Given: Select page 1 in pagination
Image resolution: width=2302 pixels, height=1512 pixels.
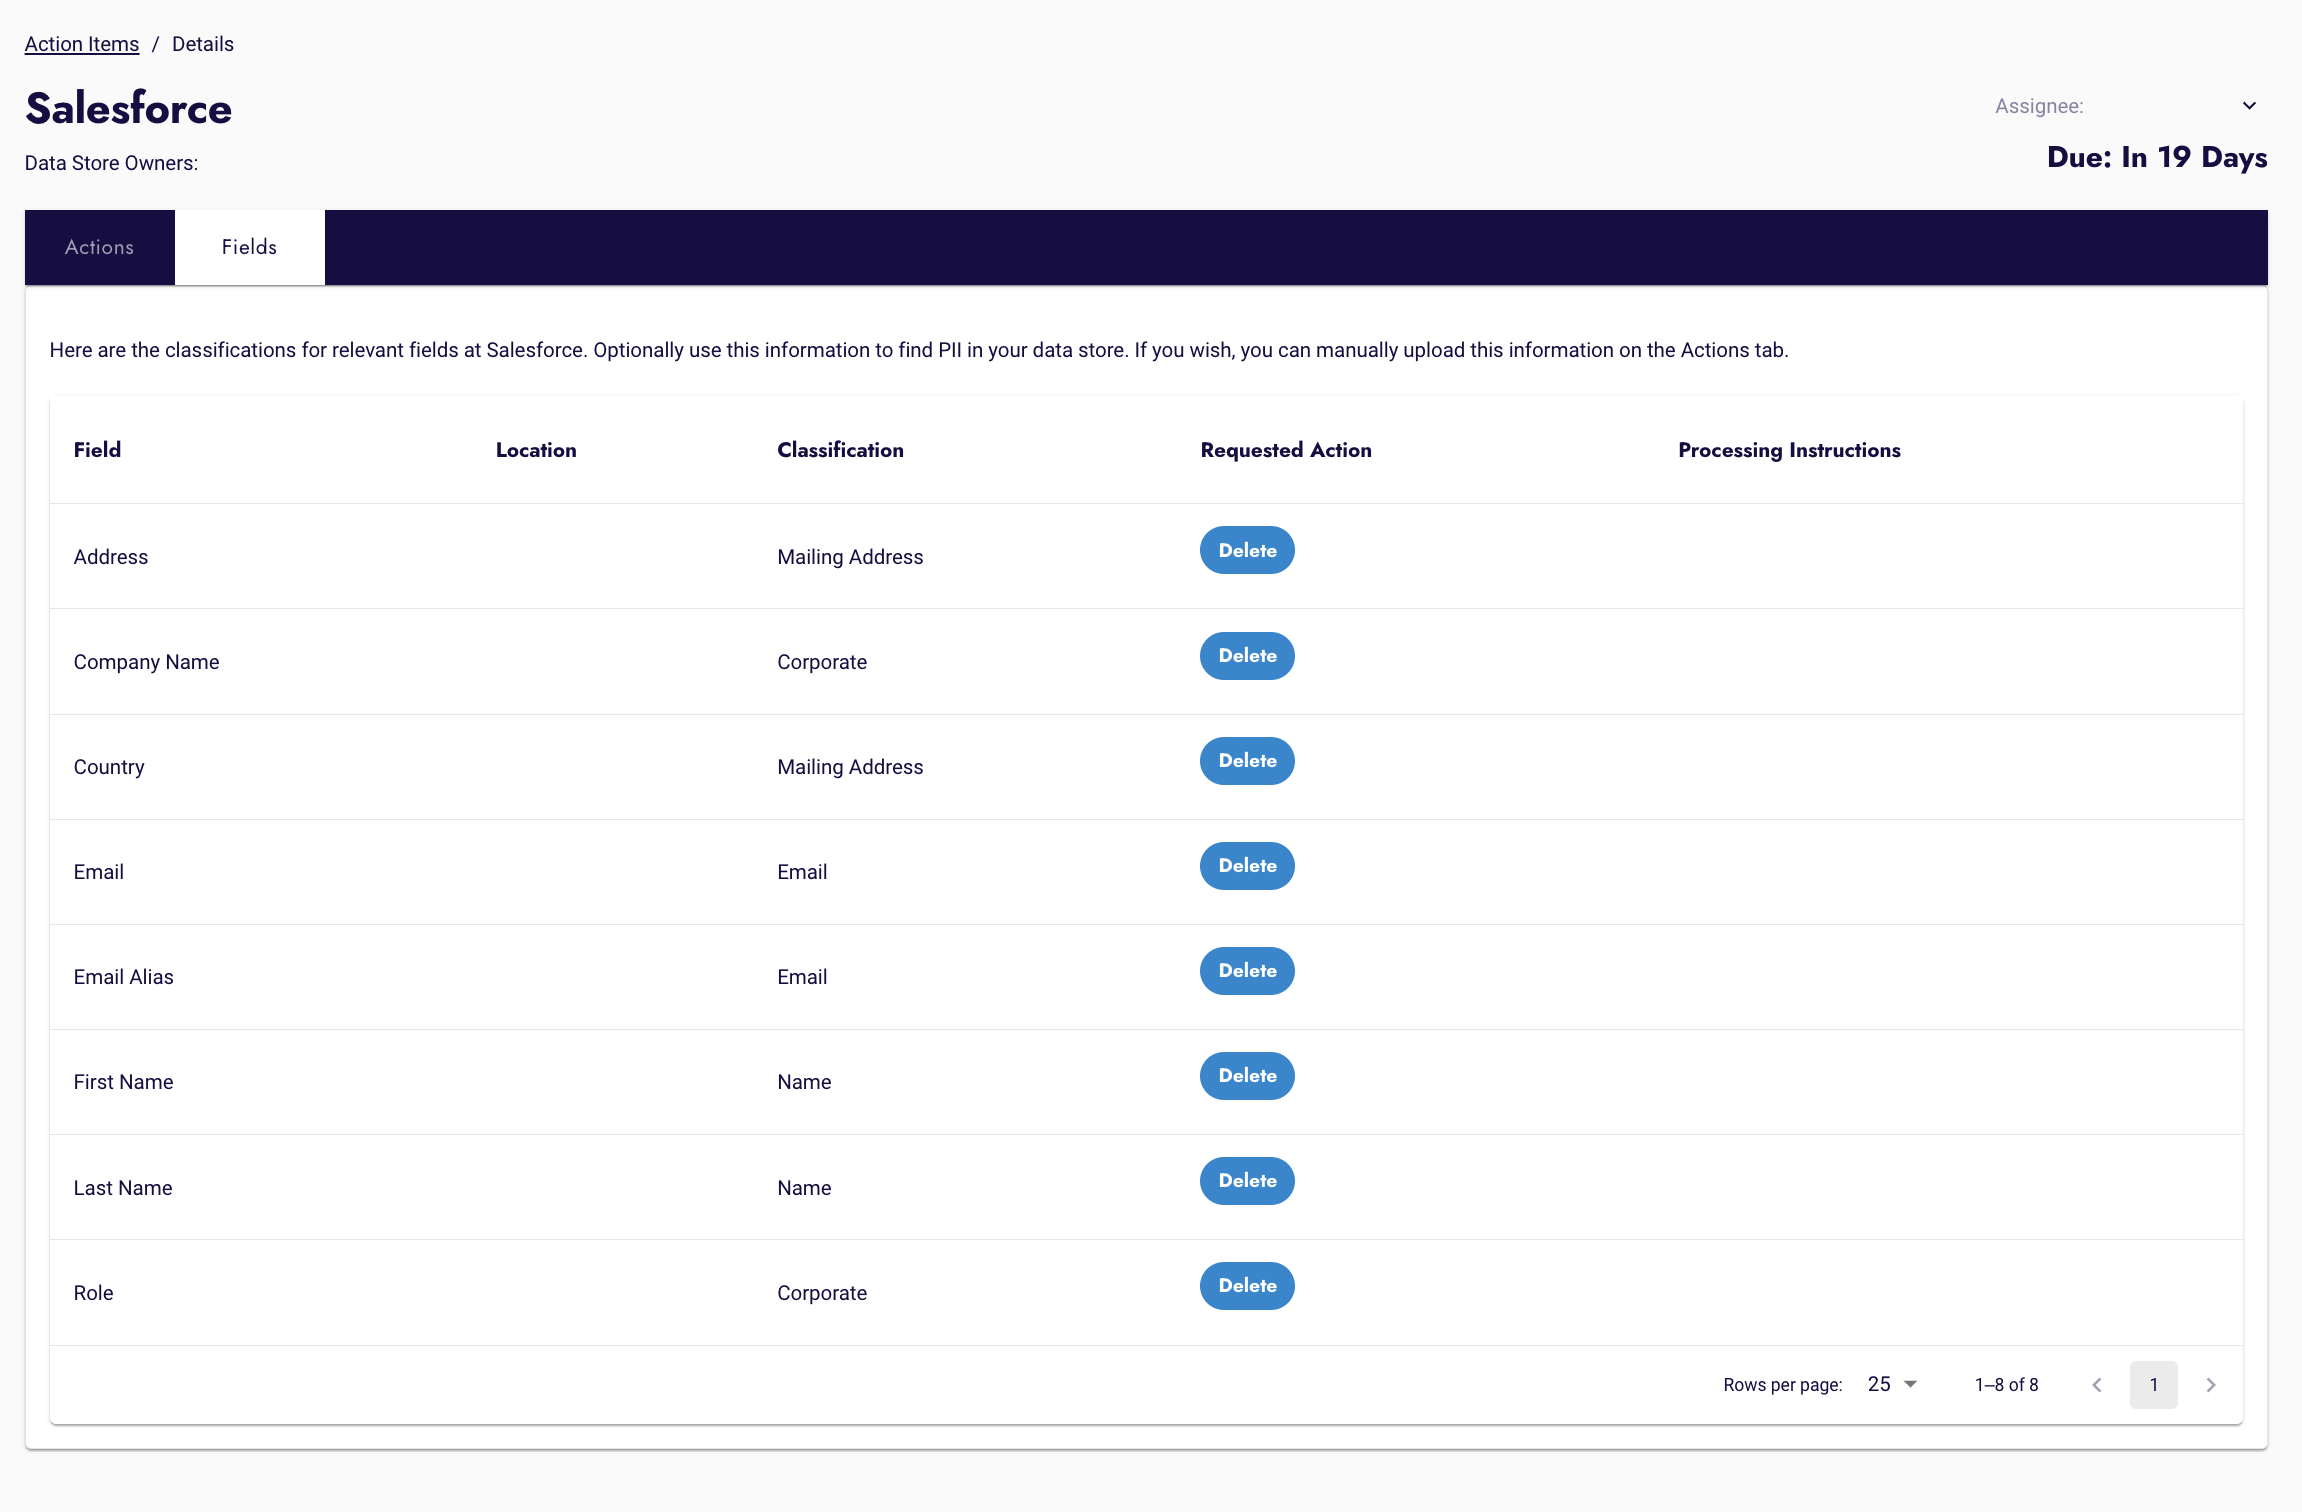Looking at the screenshot, I should tap(2154, 1385).
